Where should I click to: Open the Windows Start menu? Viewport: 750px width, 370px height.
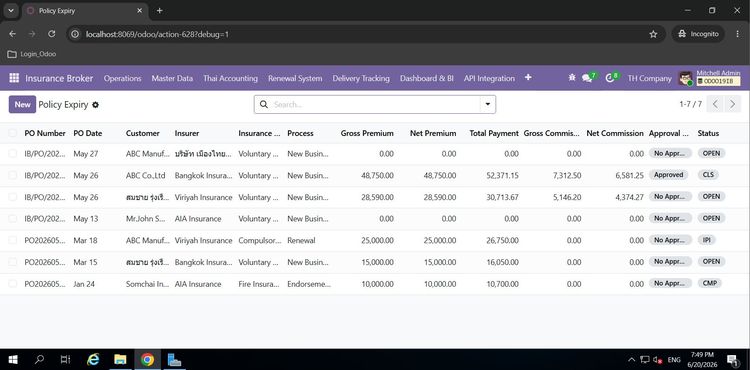point(13,359)
